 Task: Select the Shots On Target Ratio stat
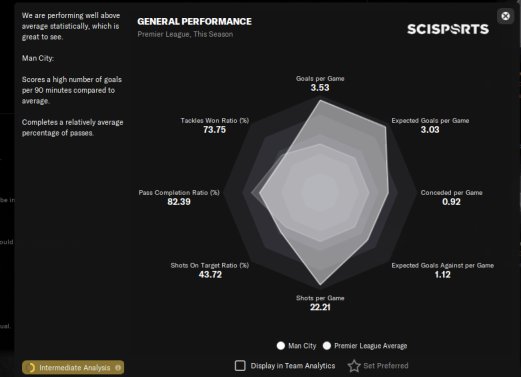(210, 270)
